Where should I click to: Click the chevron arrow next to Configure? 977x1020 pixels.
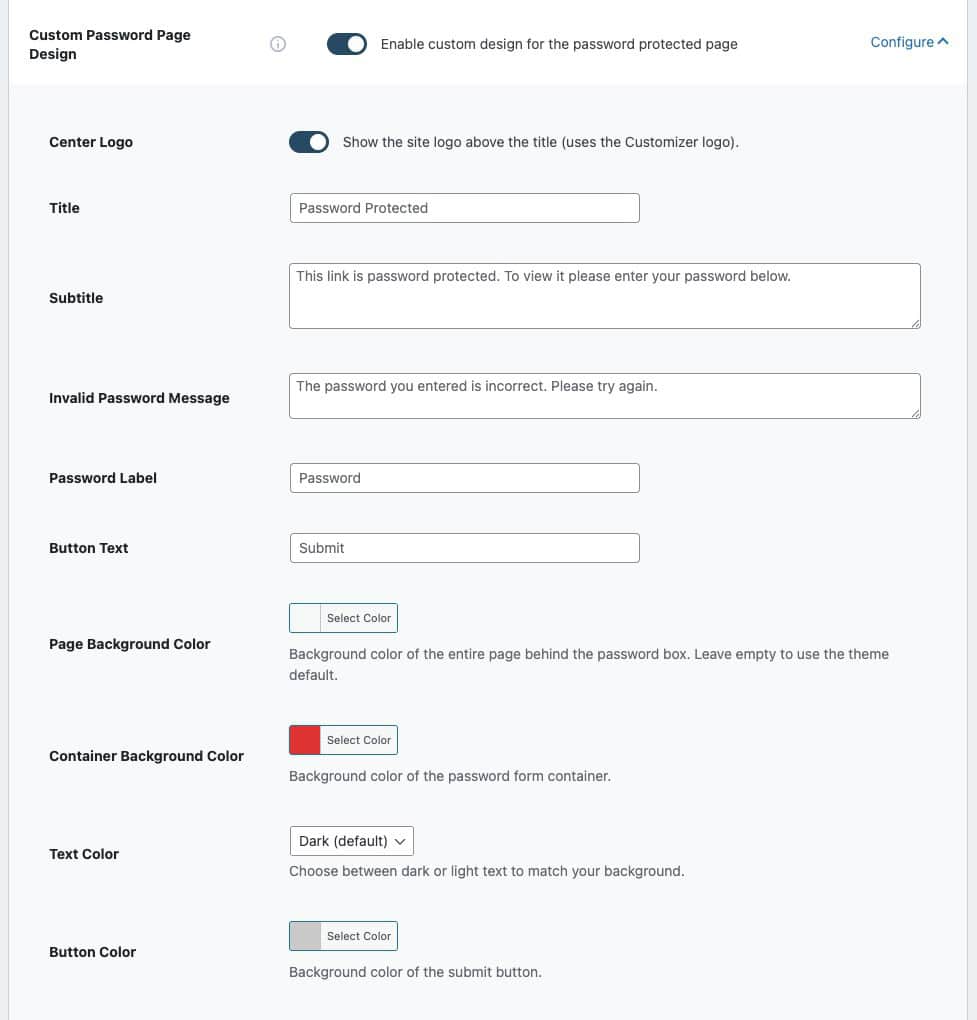[x=943, y=42]
